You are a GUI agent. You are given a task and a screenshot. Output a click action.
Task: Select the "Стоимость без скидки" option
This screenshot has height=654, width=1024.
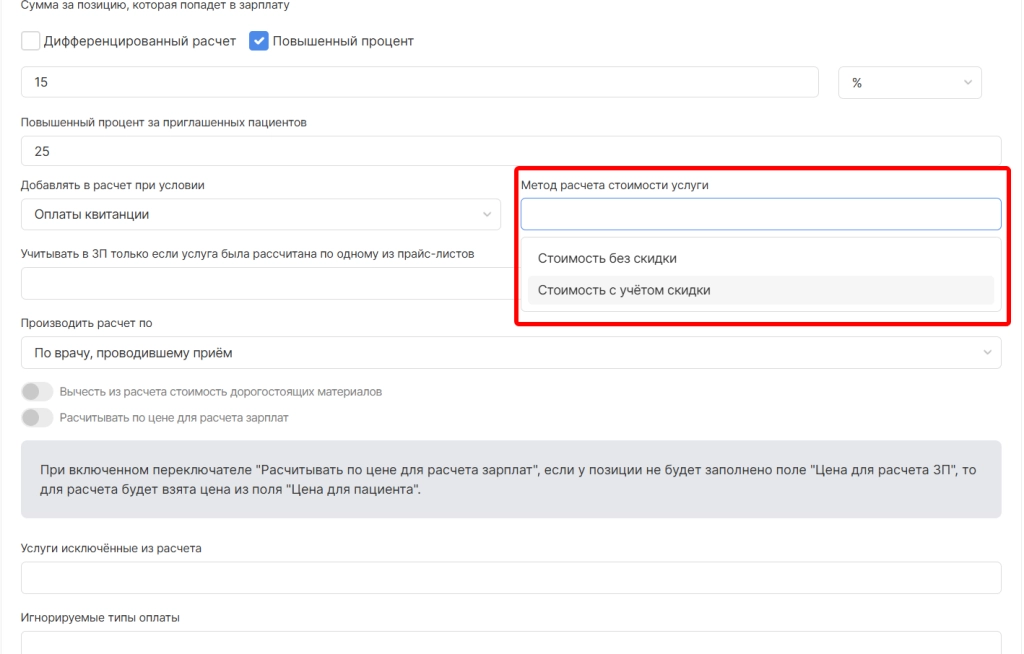(x=607, y=259)
